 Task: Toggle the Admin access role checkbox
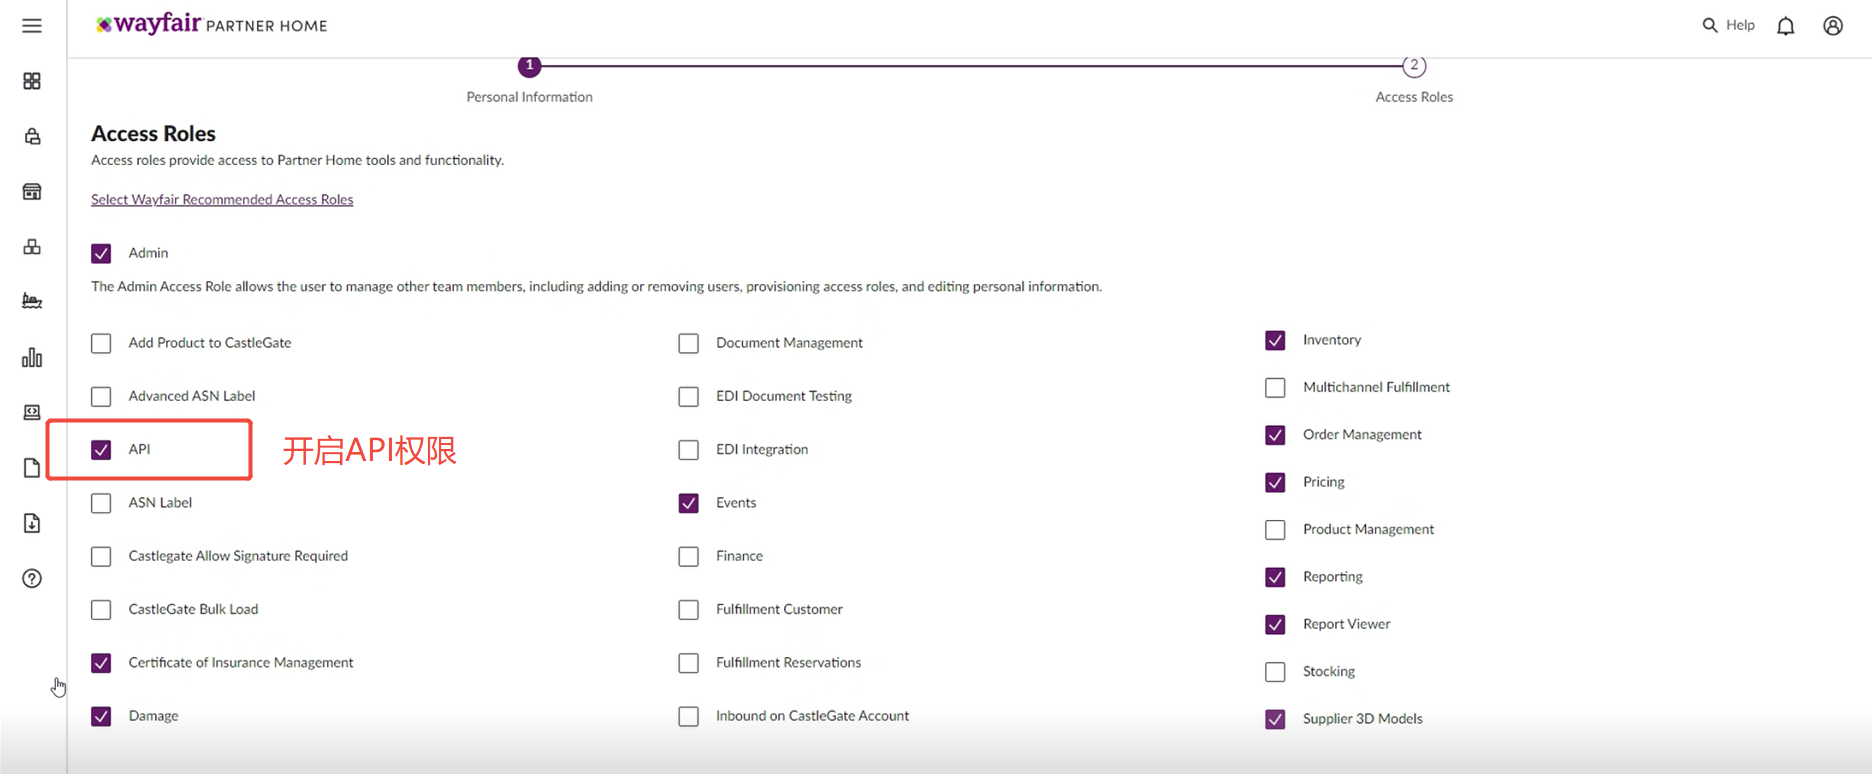tap(101, 254)
